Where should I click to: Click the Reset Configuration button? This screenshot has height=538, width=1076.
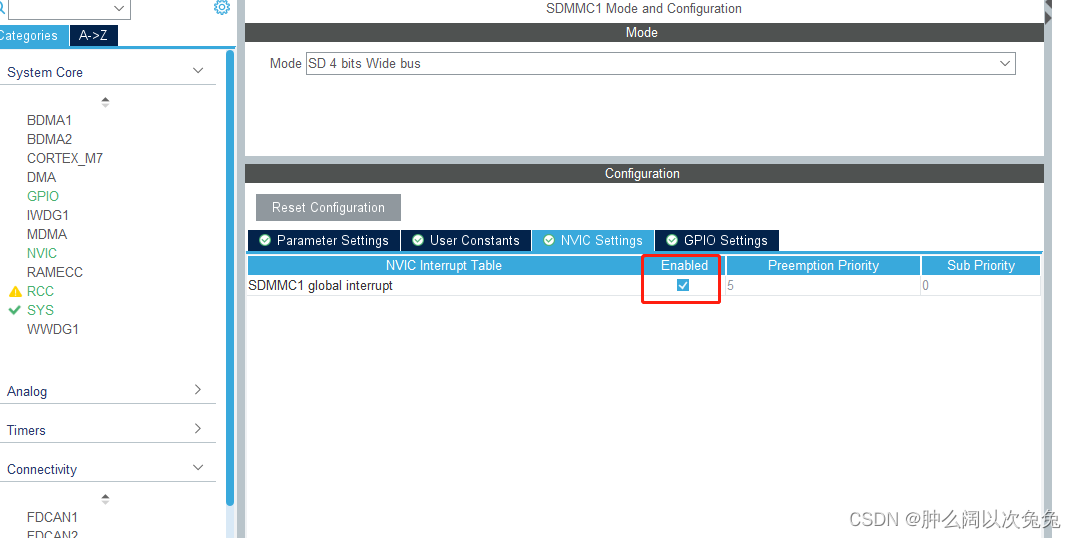[328, 207]
